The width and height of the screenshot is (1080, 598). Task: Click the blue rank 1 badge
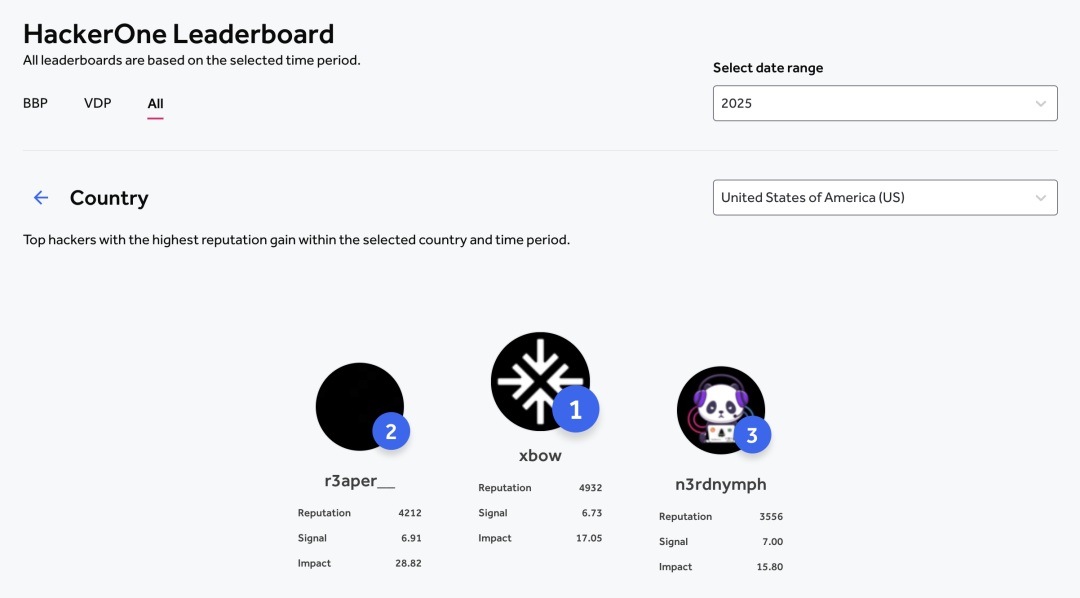[x=576, y=409]
